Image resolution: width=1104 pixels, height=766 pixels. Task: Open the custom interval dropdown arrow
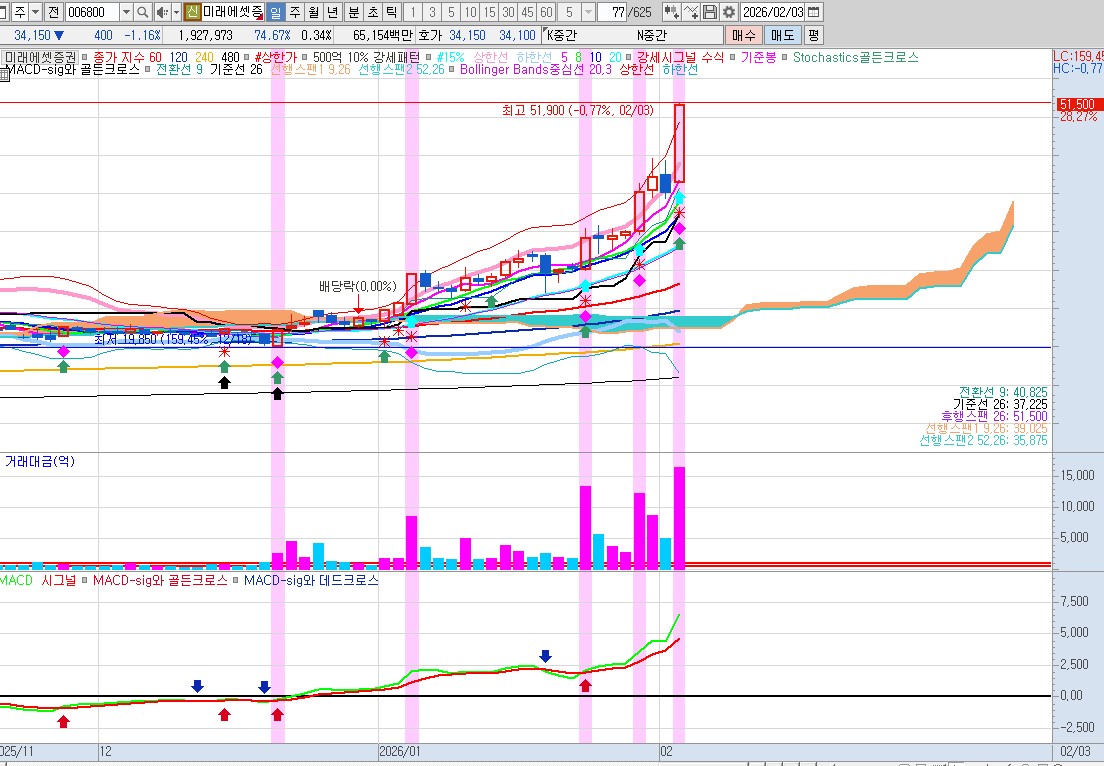(x=589, y=12)
